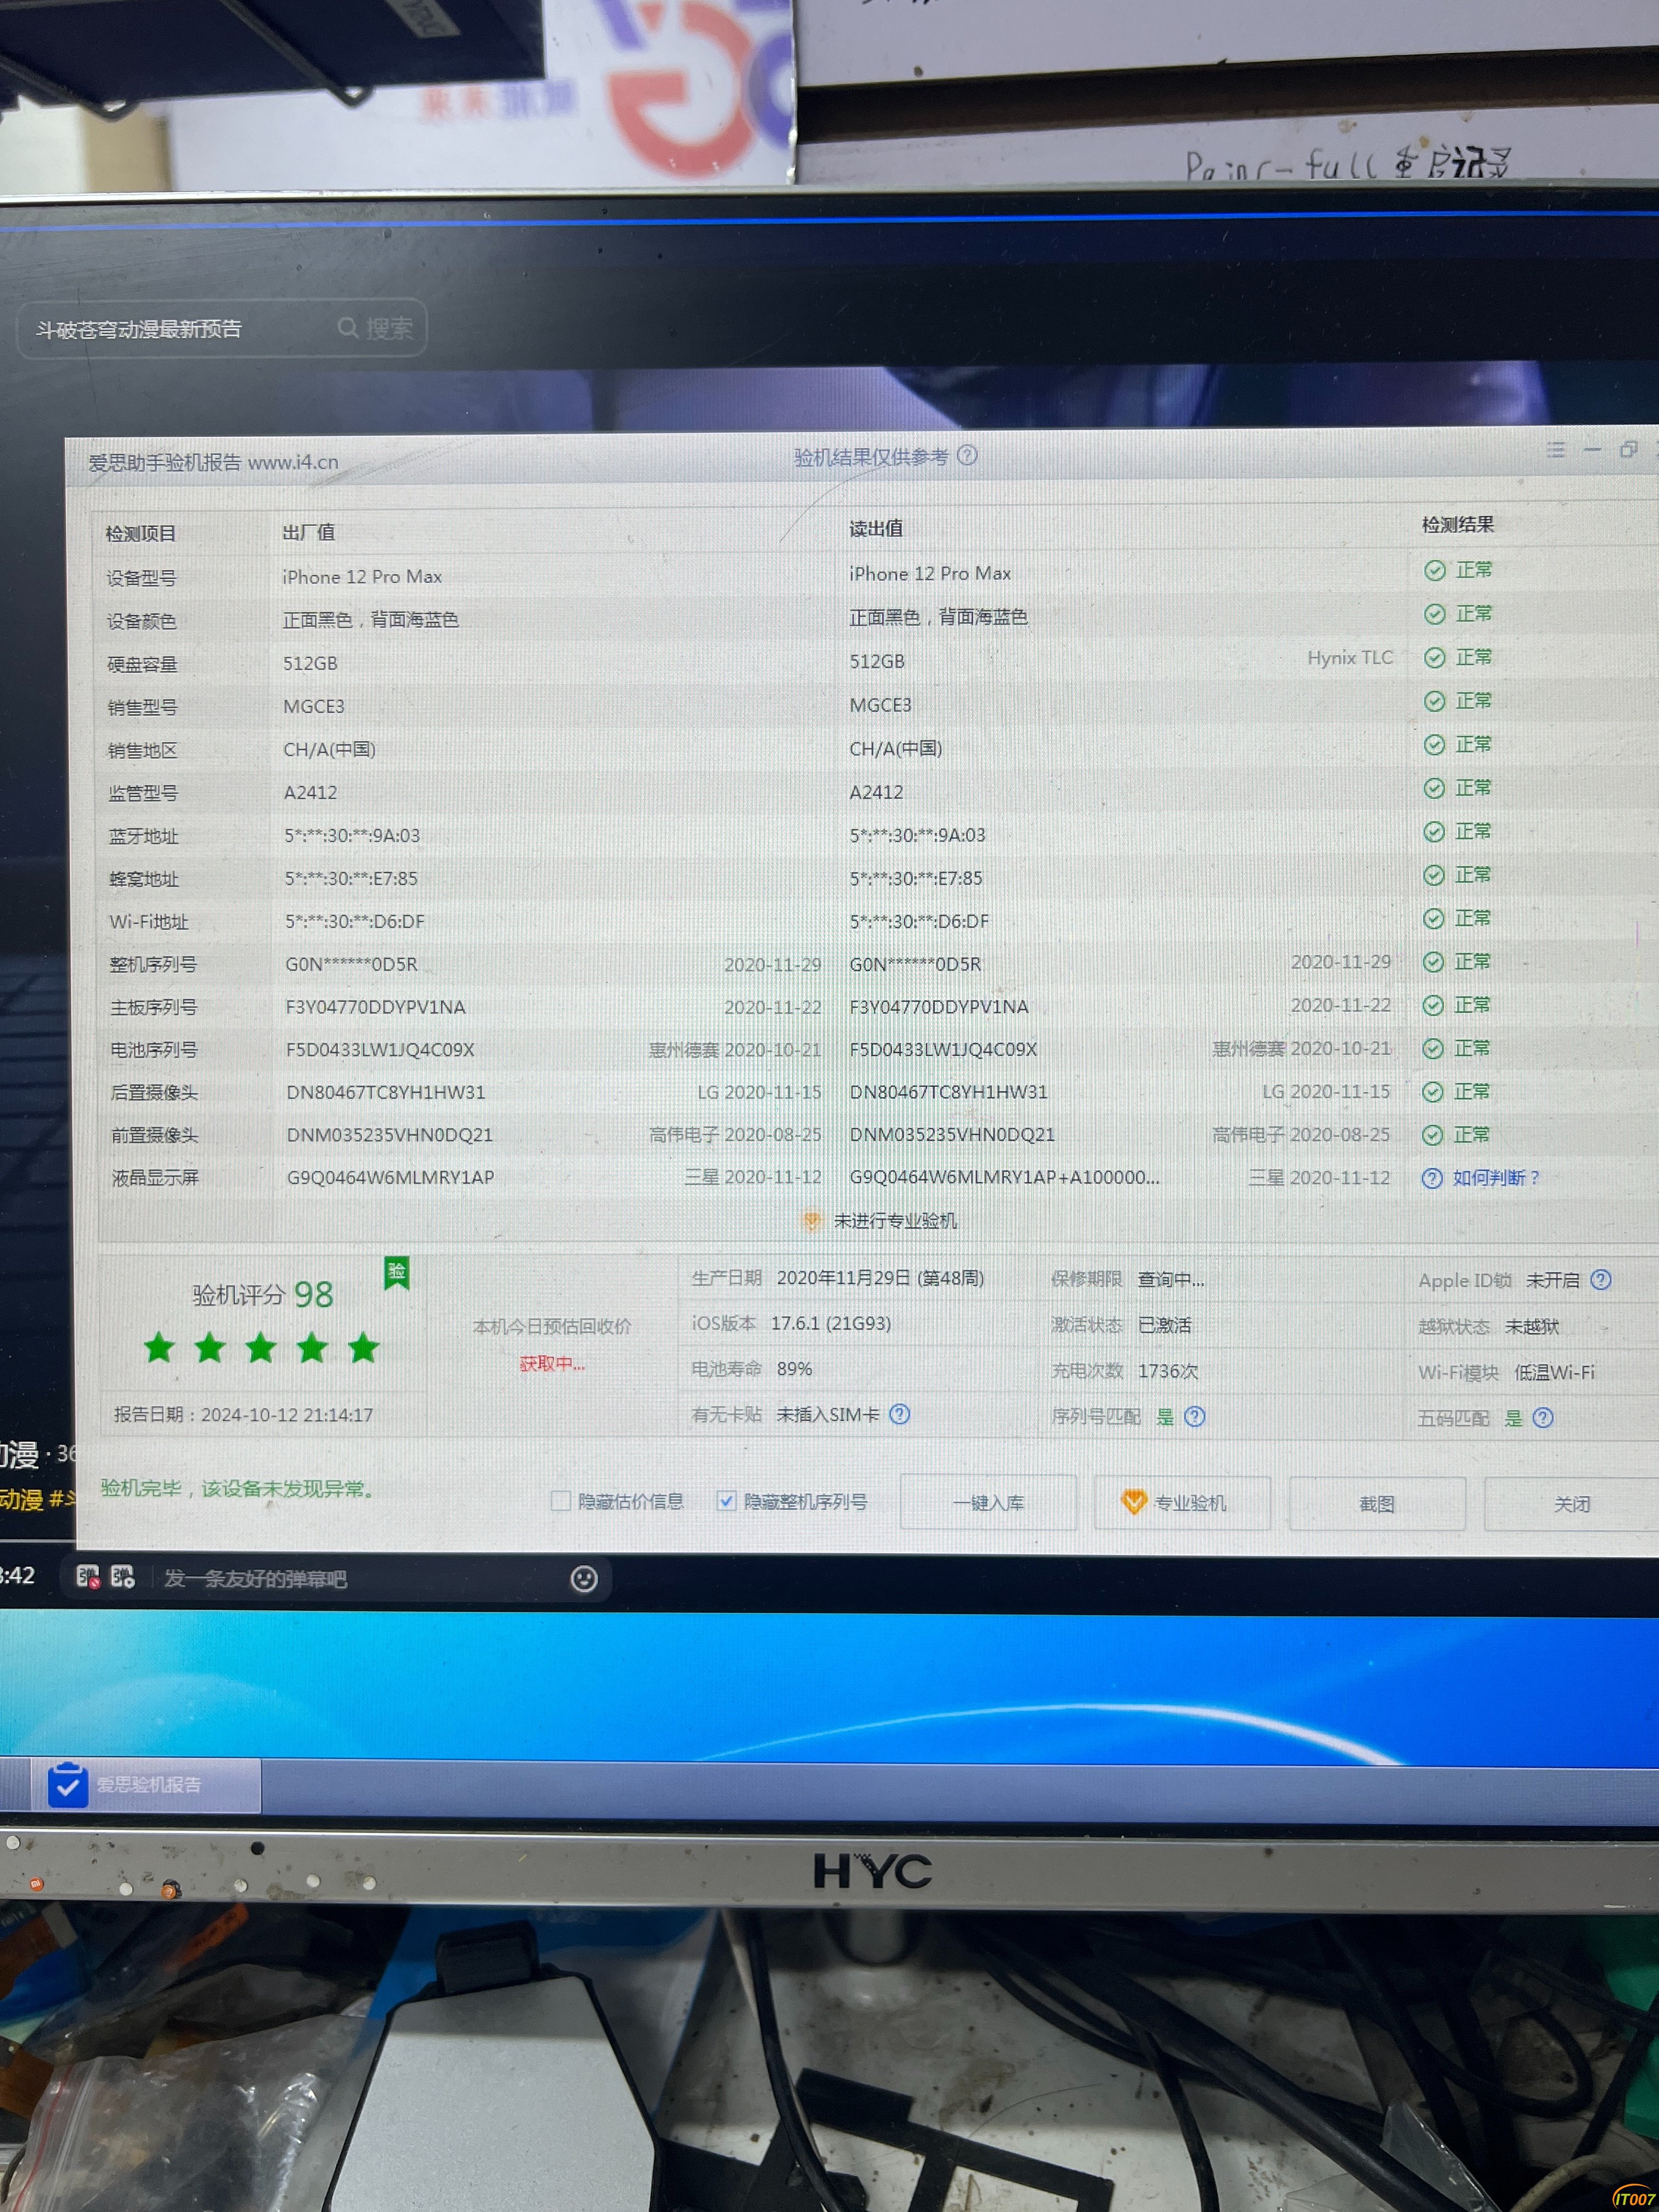
Task: Select the MGCE3 读出值 cell
Action: [880, 705]
